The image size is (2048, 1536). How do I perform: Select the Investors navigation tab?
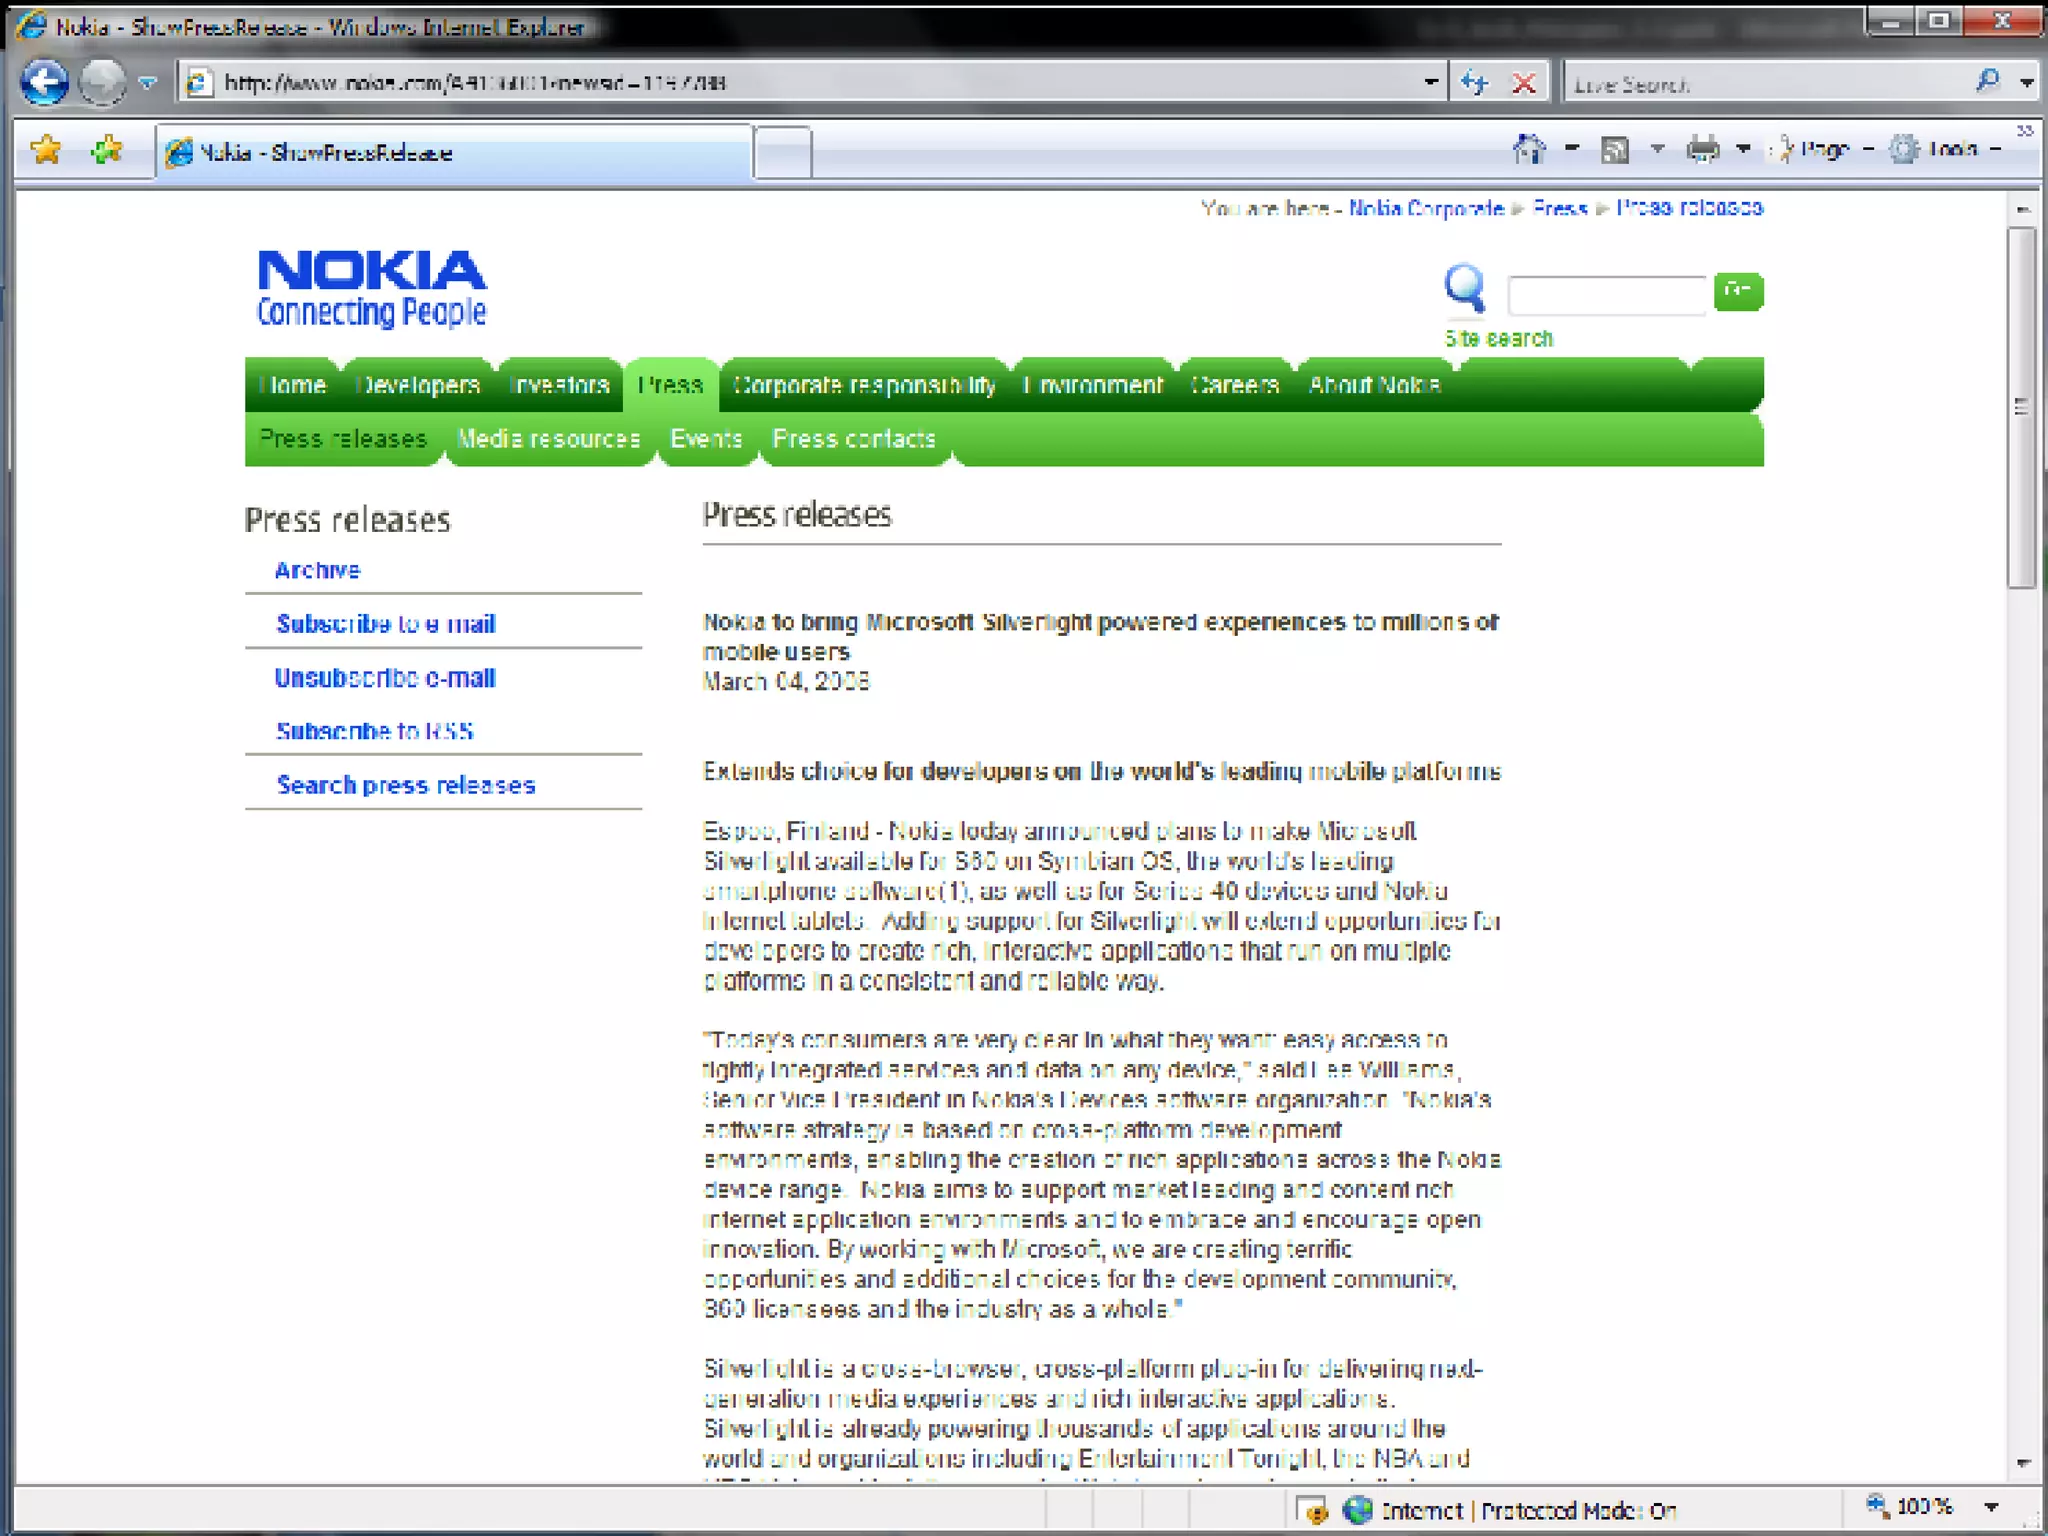click(559, 385)
